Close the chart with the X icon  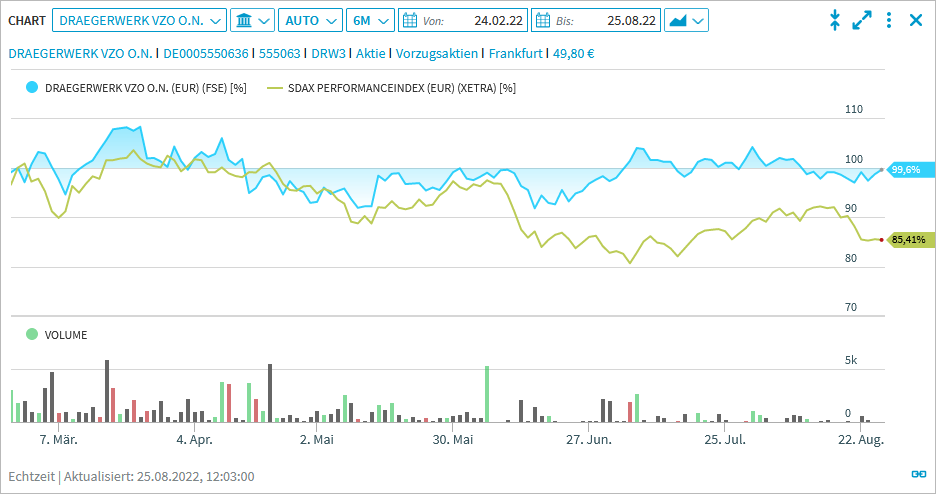click(x=915, y=20)
